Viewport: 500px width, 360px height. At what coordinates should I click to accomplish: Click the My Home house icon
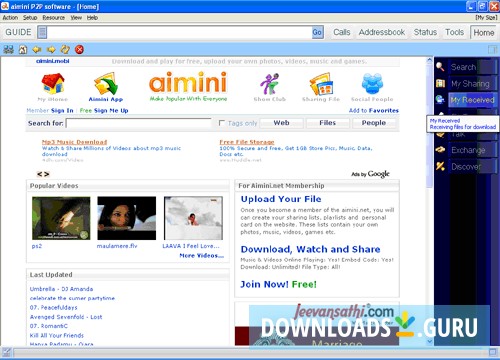[x=53, y=83]
